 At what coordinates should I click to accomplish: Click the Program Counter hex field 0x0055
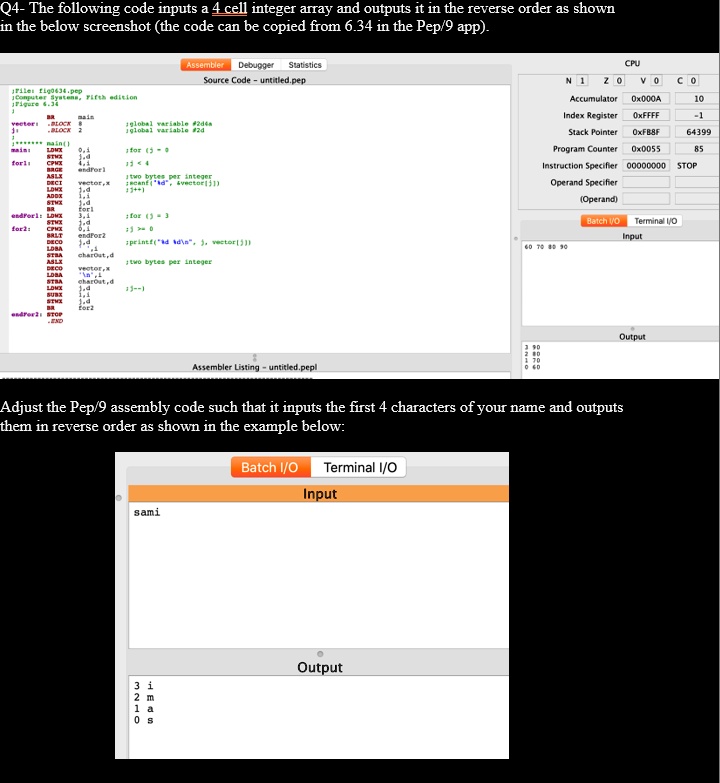[x=646, y=149]
